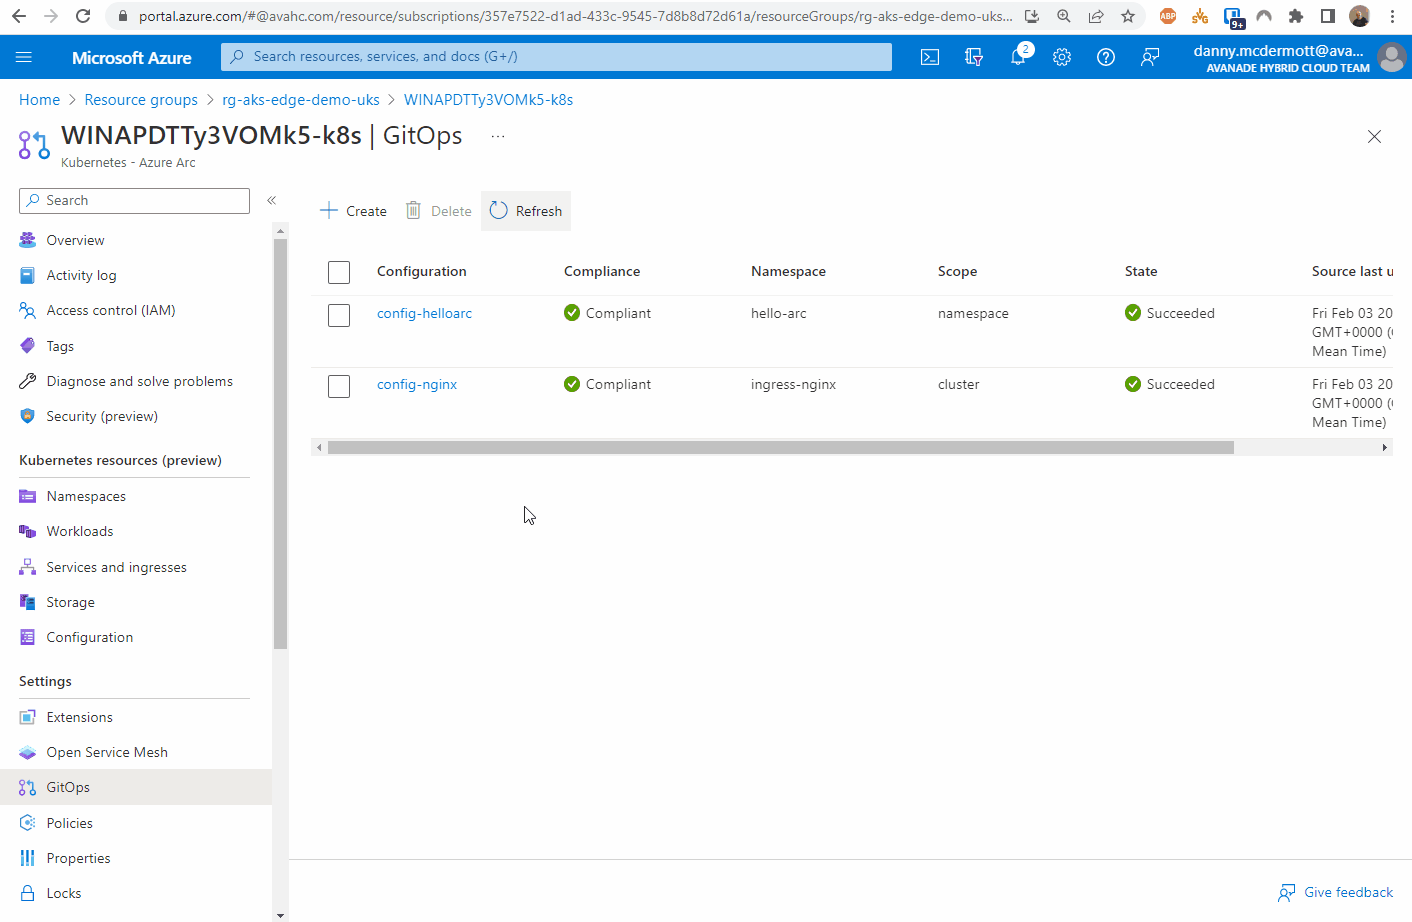Image resolution: width=1412 pixels, height=922 pixels.
Task: Open browser extensions puzzle icon
Action: (1296, 16)
